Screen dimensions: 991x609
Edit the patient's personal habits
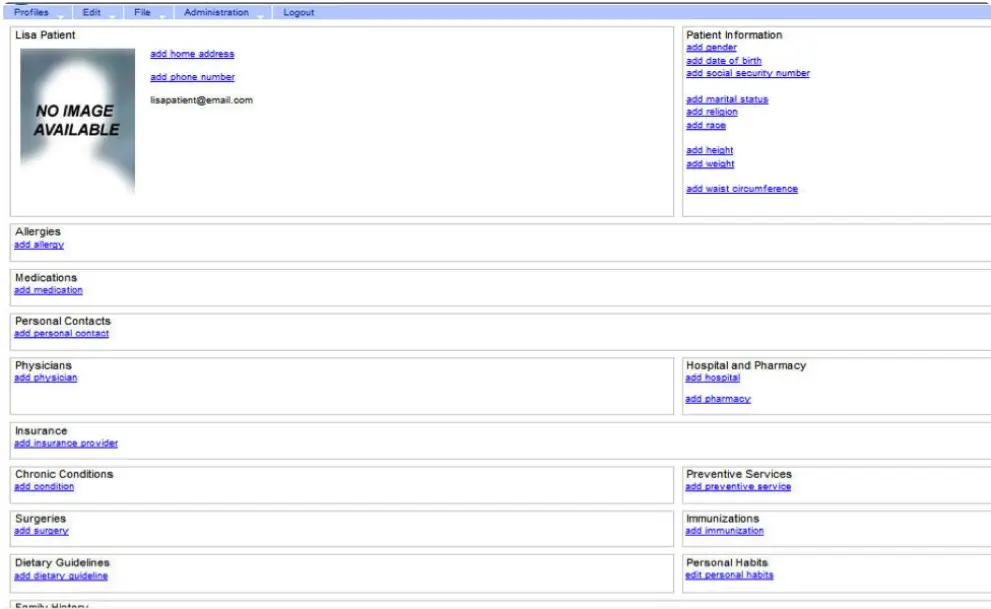(x=729, y=575)
